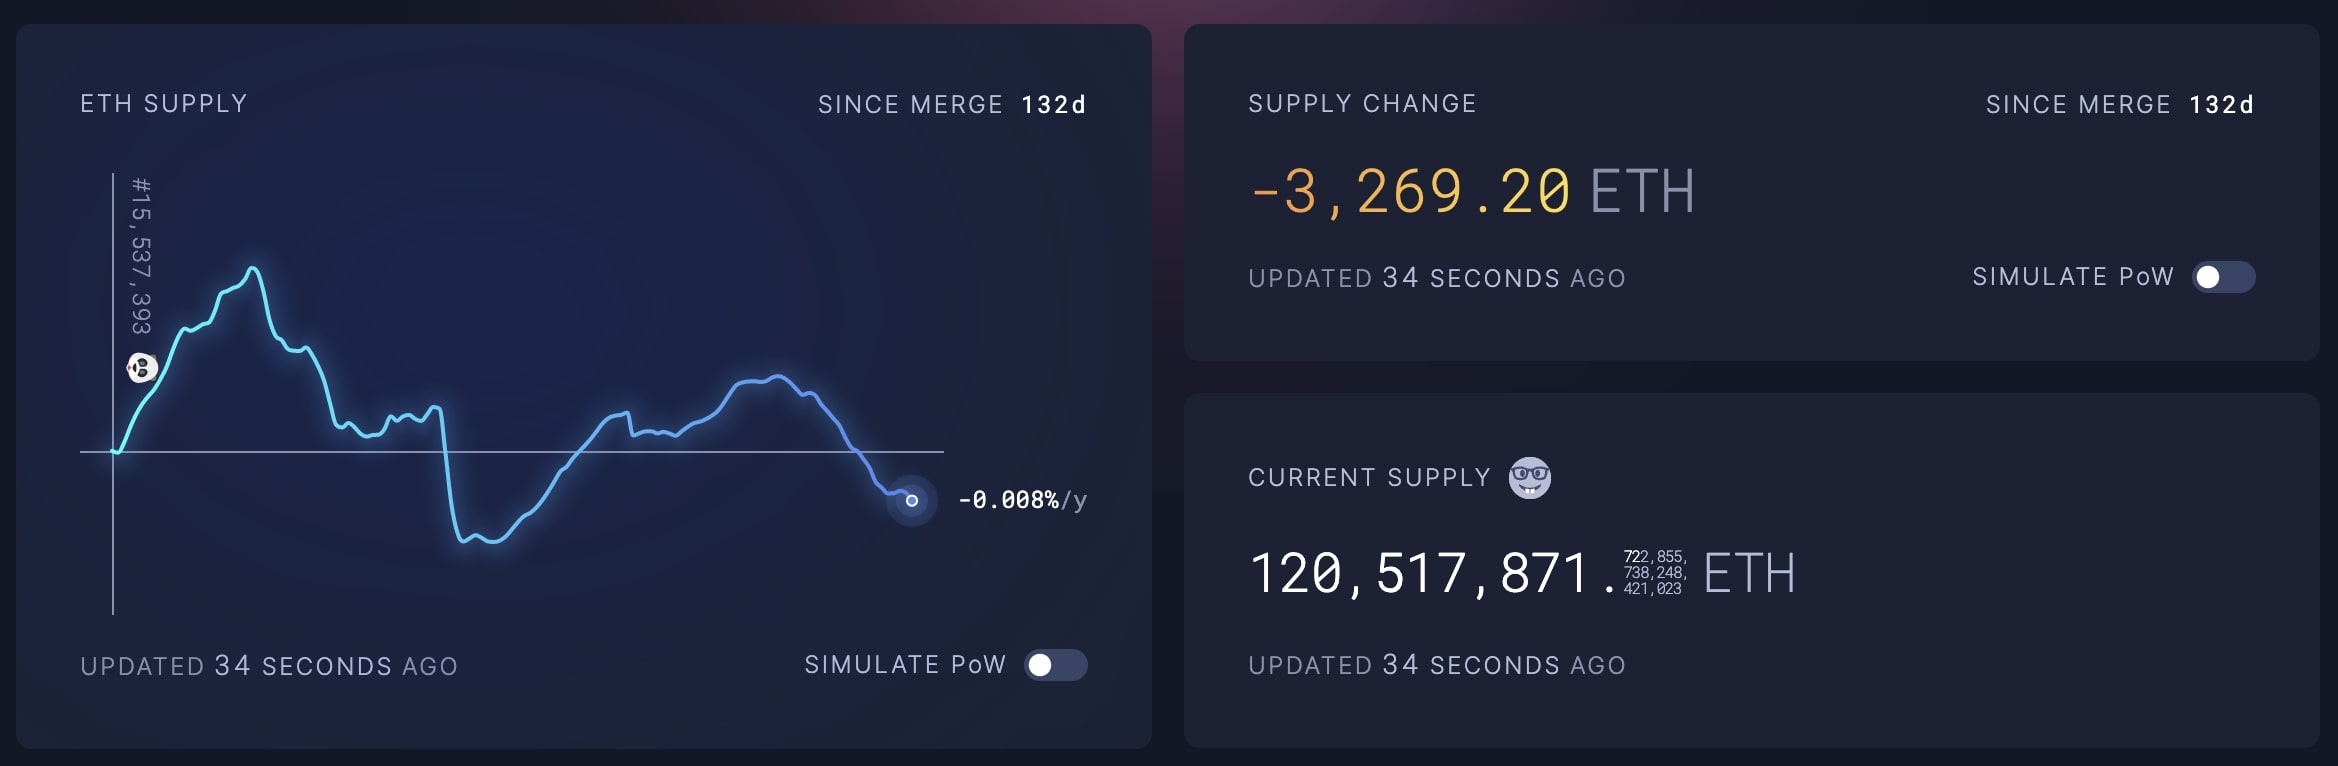Enable SIMULATE PoW on the supply change card

coord(2222,277)
